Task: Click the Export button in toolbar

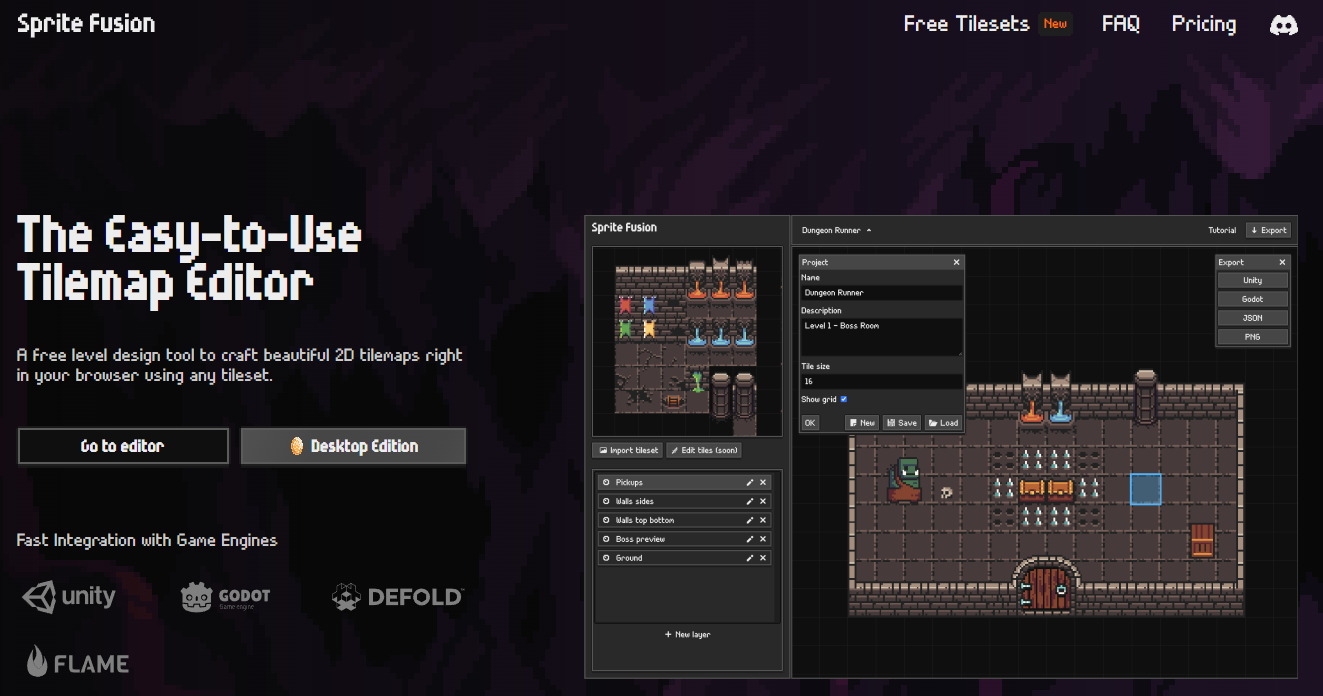Action: click(1268, 230)
